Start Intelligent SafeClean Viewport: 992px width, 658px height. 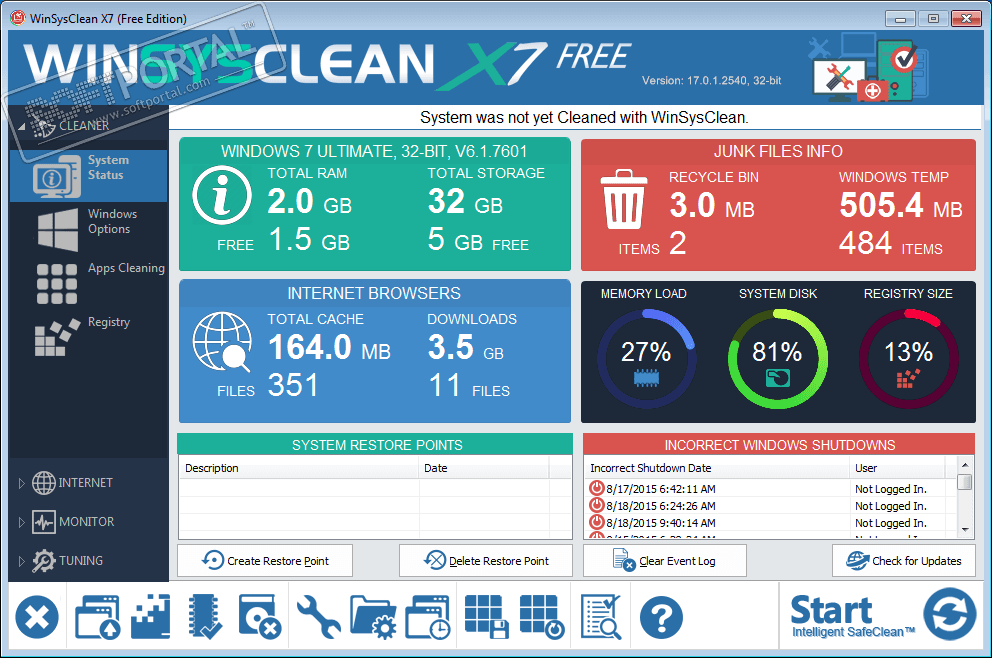883,615
